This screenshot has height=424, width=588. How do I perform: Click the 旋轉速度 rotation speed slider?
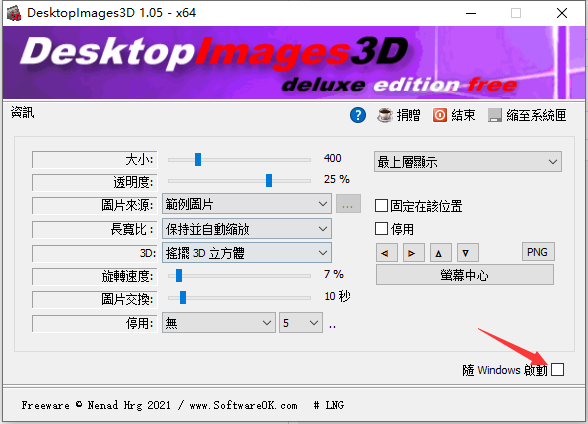click(x=239, y=276)
